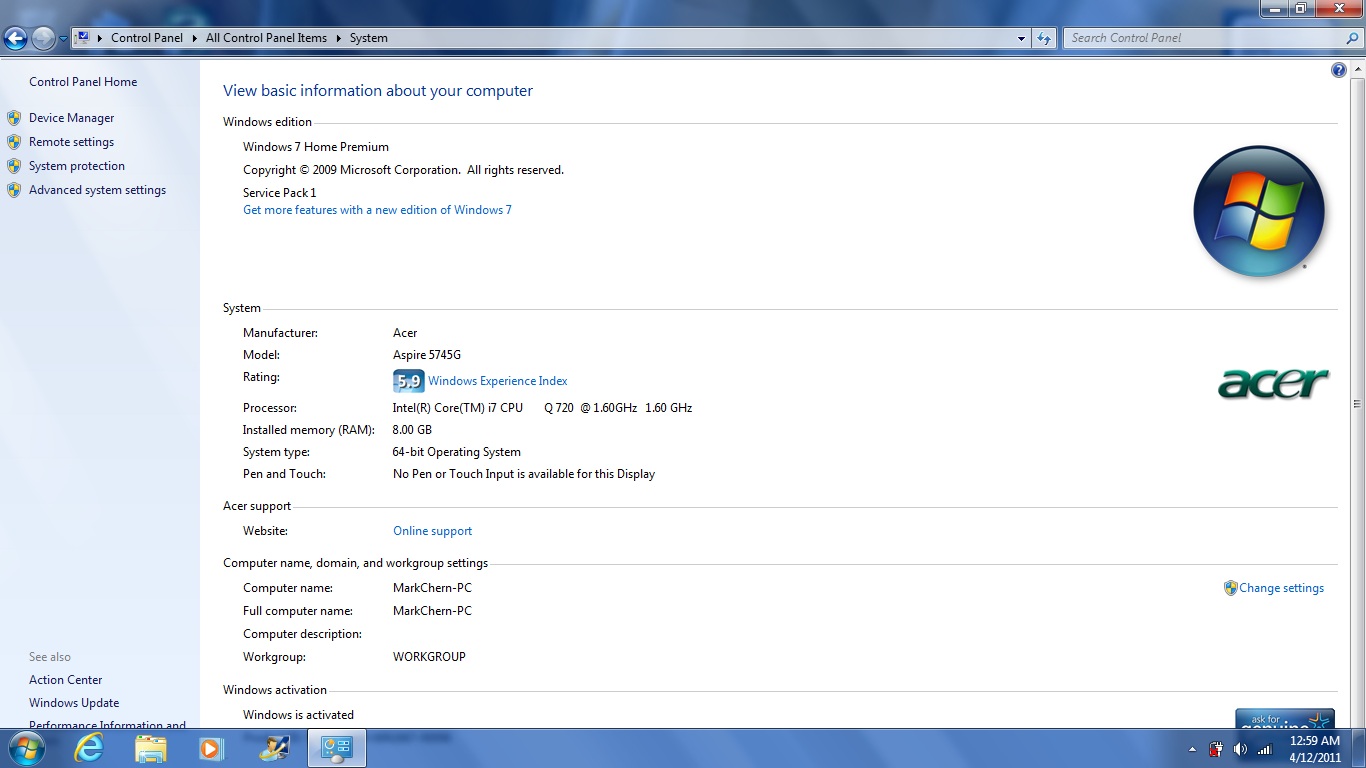Open Windows Experience Index
The width and height of the screenshot is (1366, 768).
pos(497,381)
